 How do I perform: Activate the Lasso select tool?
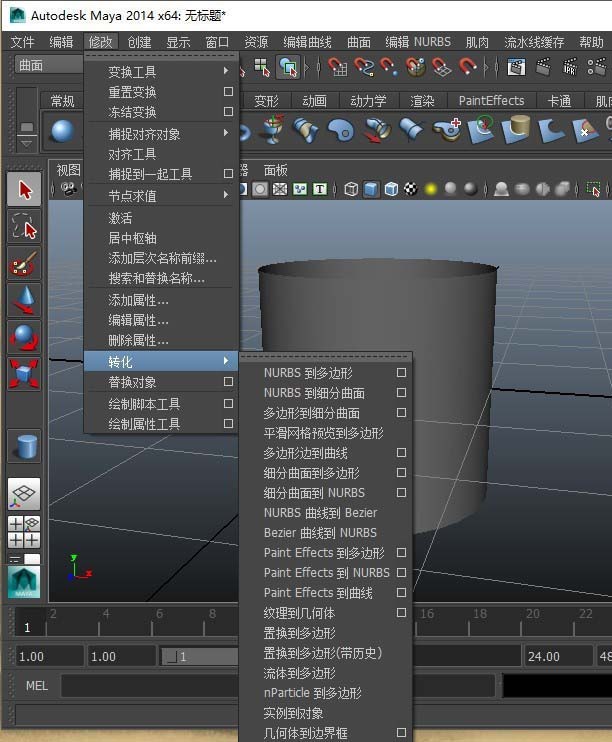(x=24, y=227)
